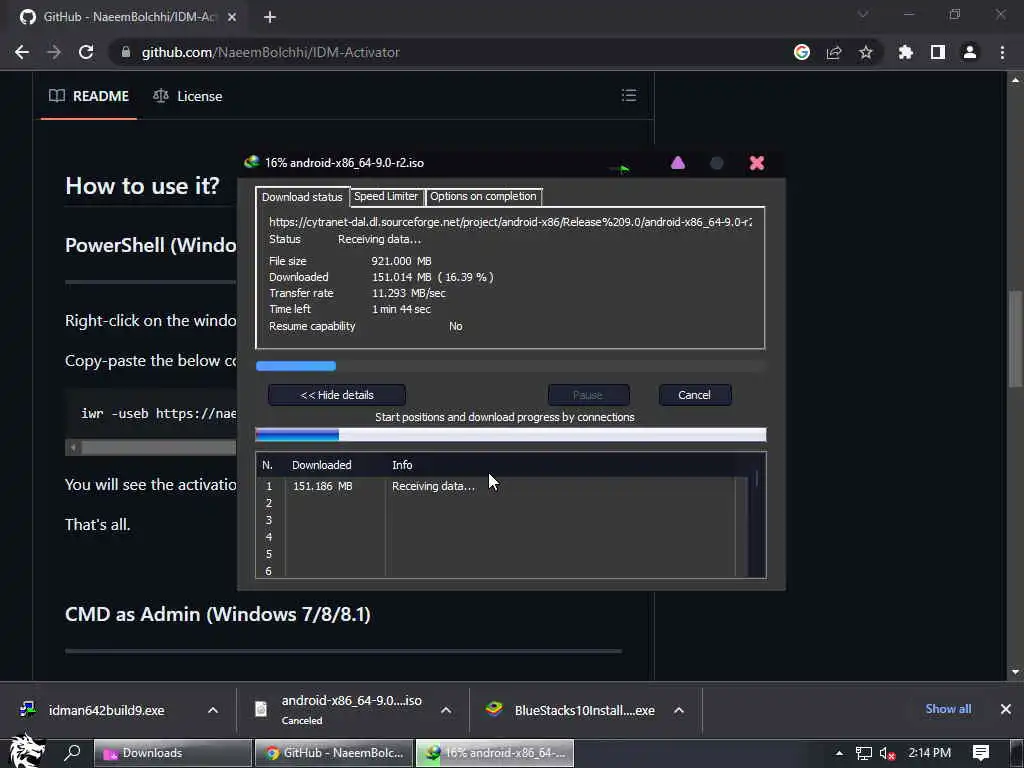Screen dimensions: 1024x768
Task: Click the IDM overall download progress bar
Action: 510,366
